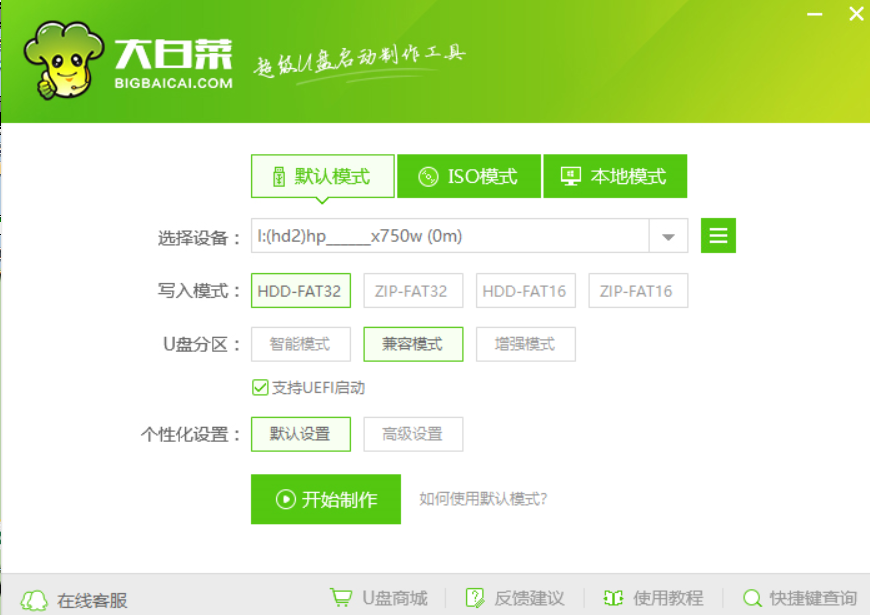Open the 如何使用默认模式? help link

[x=483, y=499]
